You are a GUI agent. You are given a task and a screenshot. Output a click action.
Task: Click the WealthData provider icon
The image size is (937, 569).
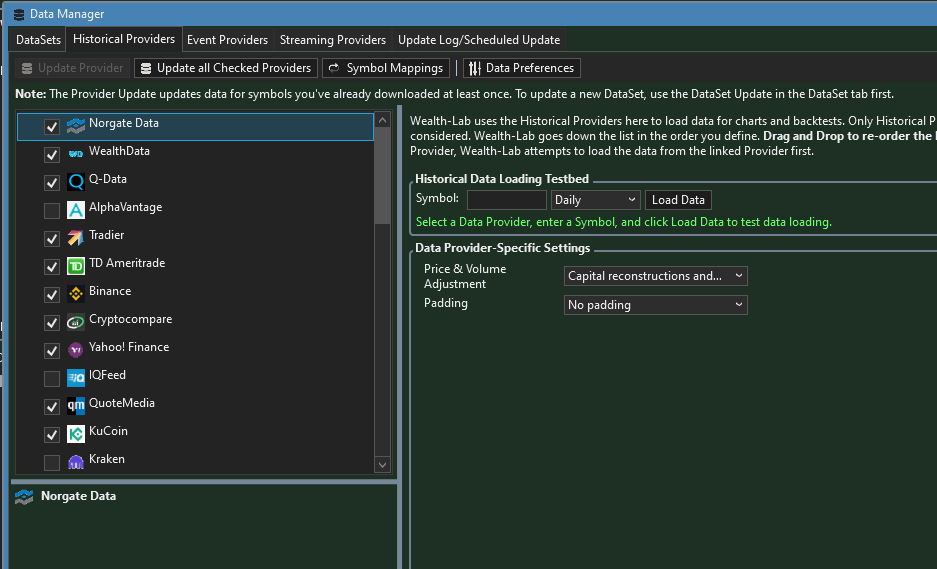click(x=76, y=154)
